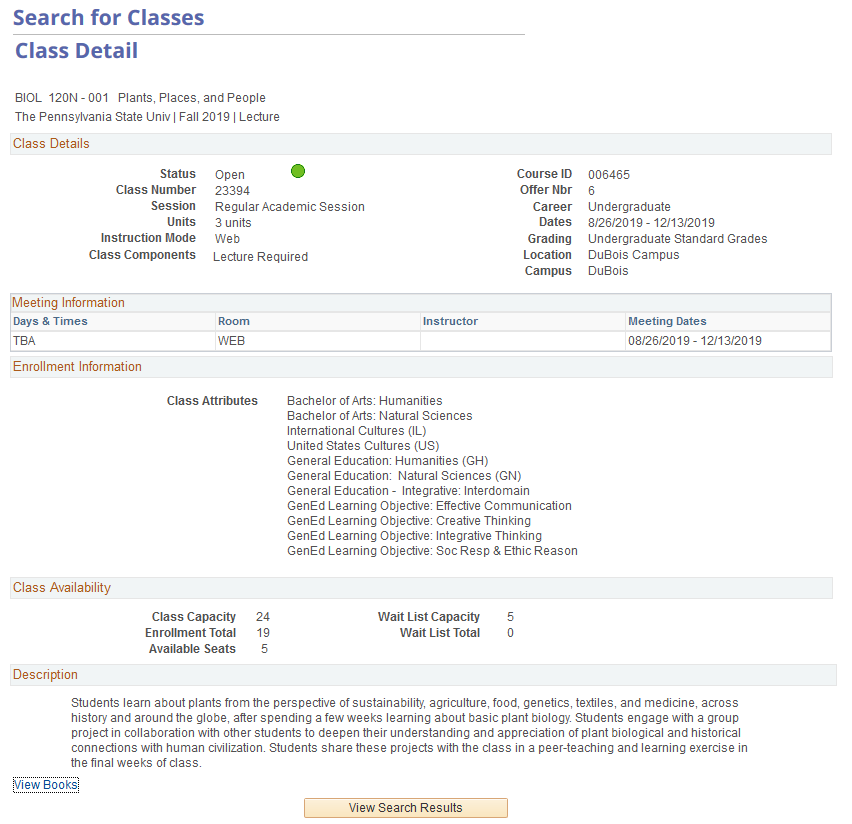Click the Enrollment Information section header
Viewport: 852px width, 824px height.
pyautogui.click(x=77, y=366)
